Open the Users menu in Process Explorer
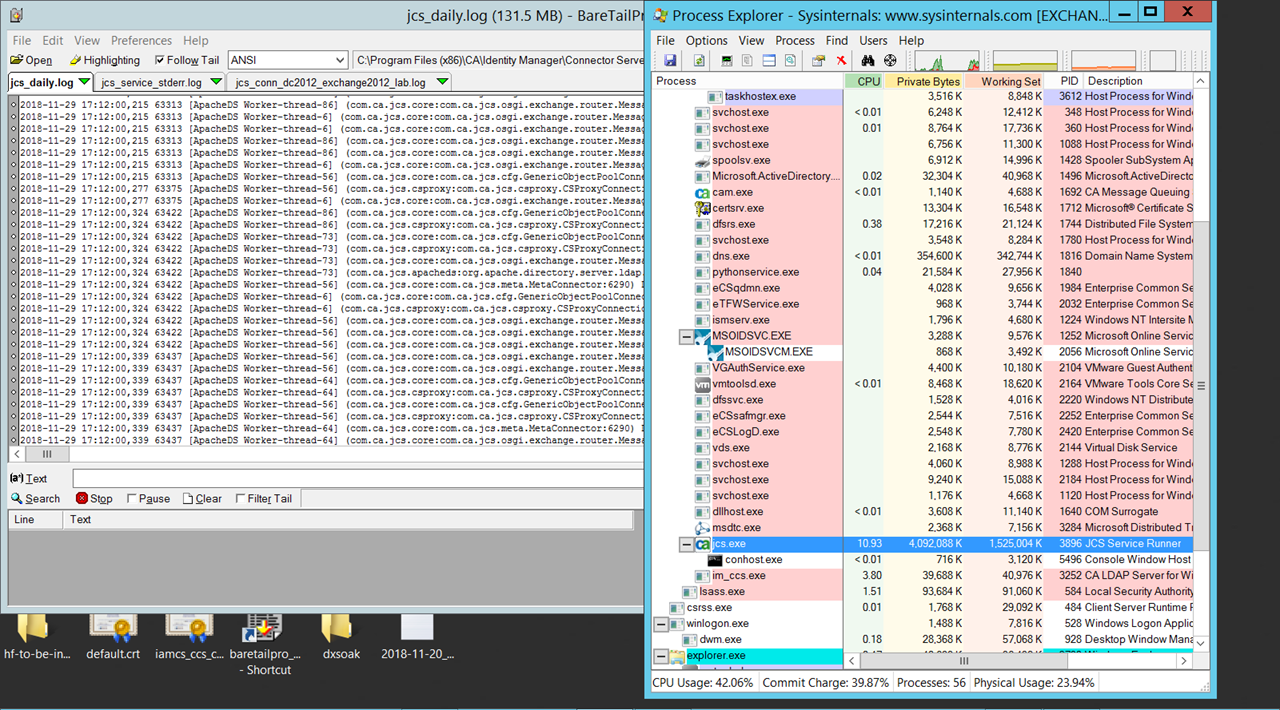Image resolution: width=1280 pixels, height=710 pixels. pyautogui.click(x=873, y=40)
